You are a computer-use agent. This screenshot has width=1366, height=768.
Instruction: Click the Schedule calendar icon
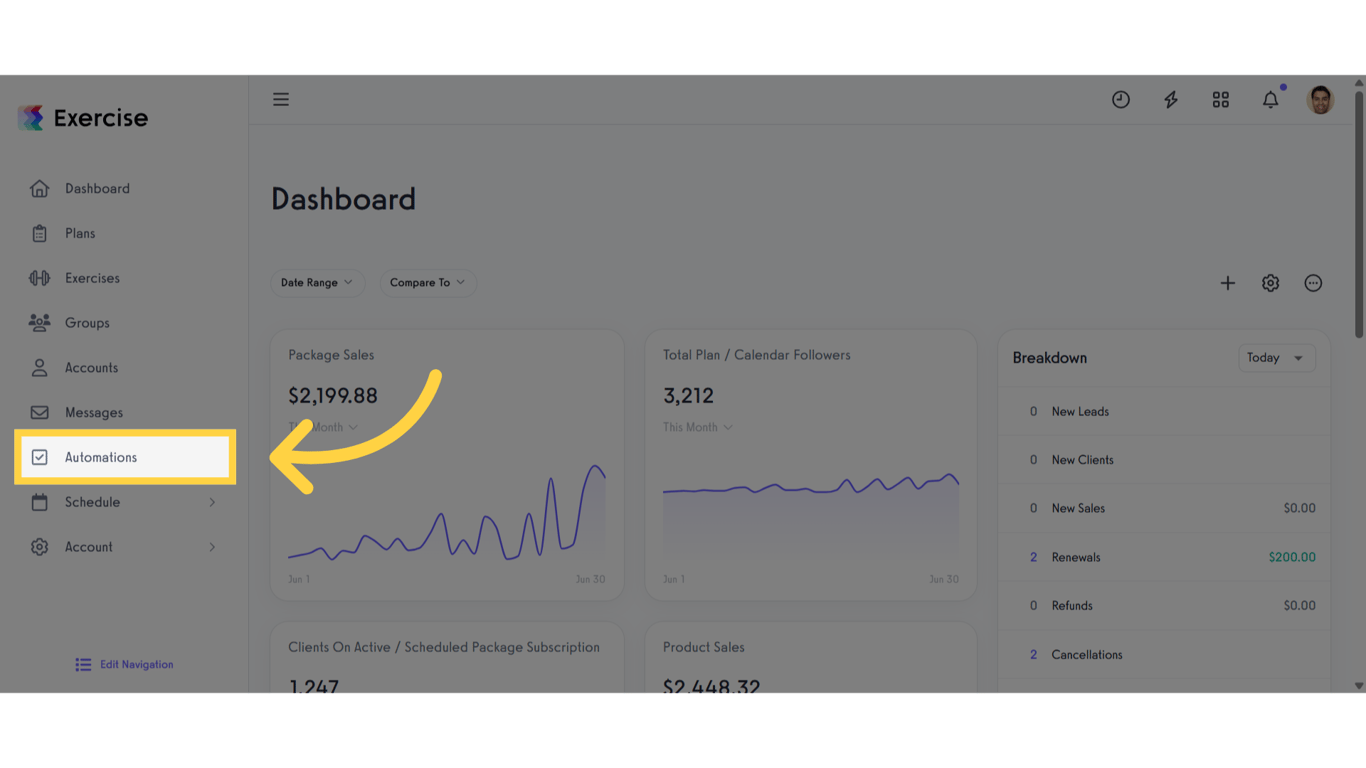[x=39, y=502]
